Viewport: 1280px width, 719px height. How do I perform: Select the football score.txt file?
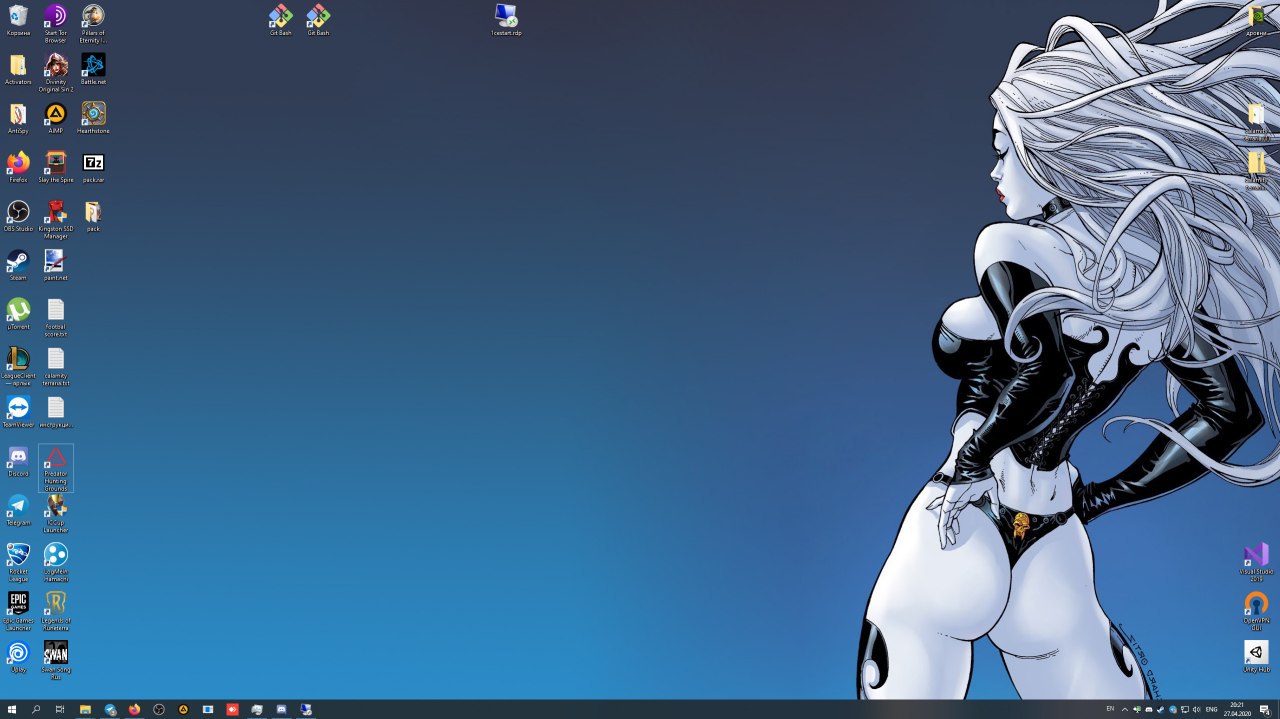click(56, 317)
